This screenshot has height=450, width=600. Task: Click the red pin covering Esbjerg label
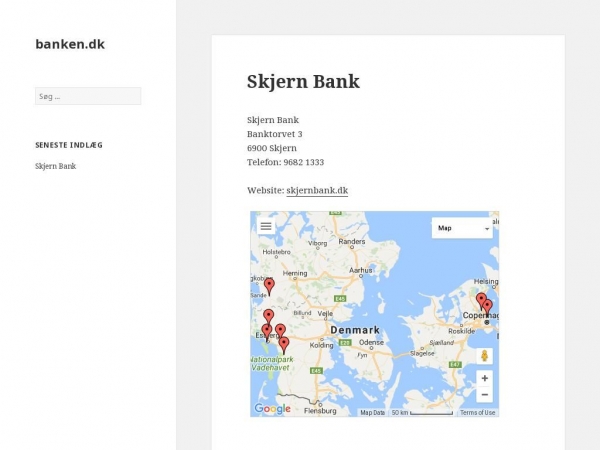266,332
